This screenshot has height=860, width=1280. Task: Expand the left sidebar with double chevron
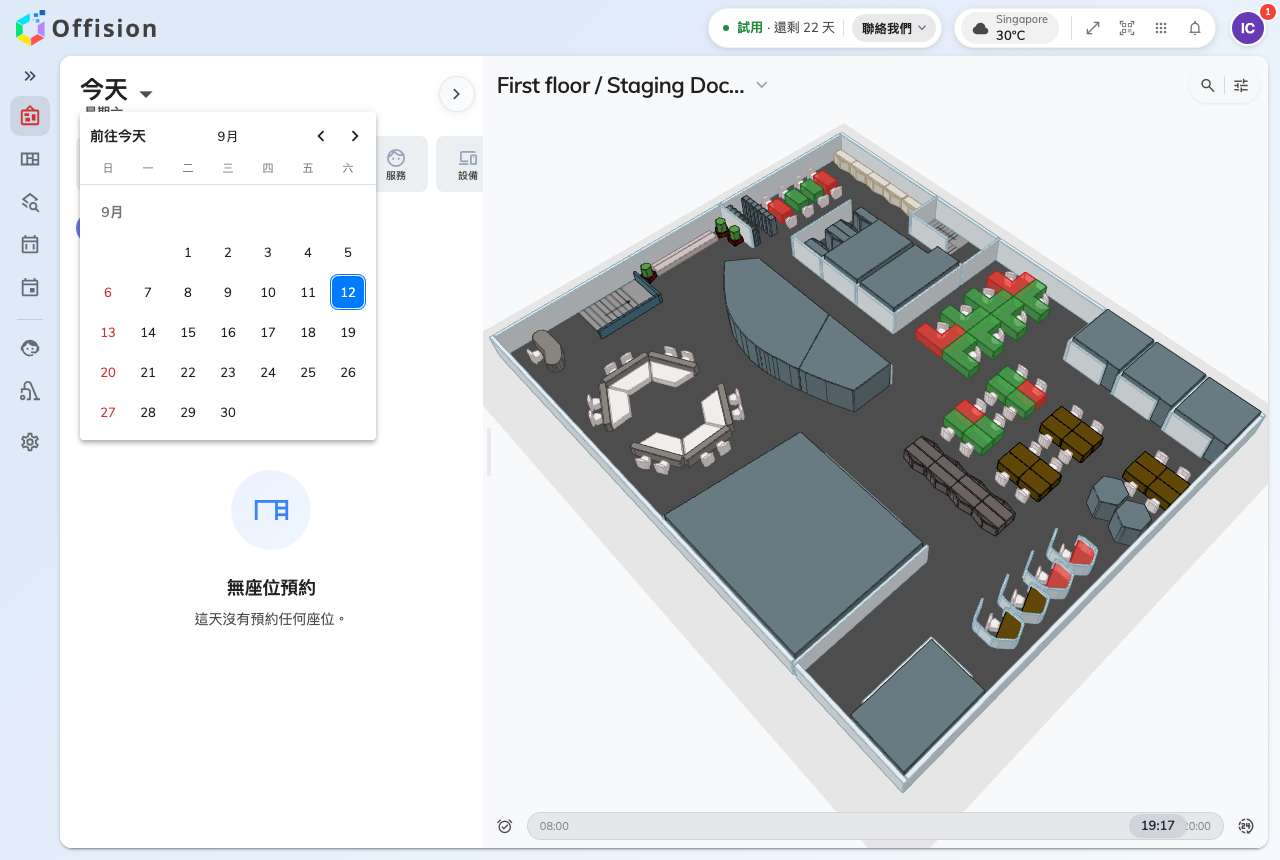point(30,76)
